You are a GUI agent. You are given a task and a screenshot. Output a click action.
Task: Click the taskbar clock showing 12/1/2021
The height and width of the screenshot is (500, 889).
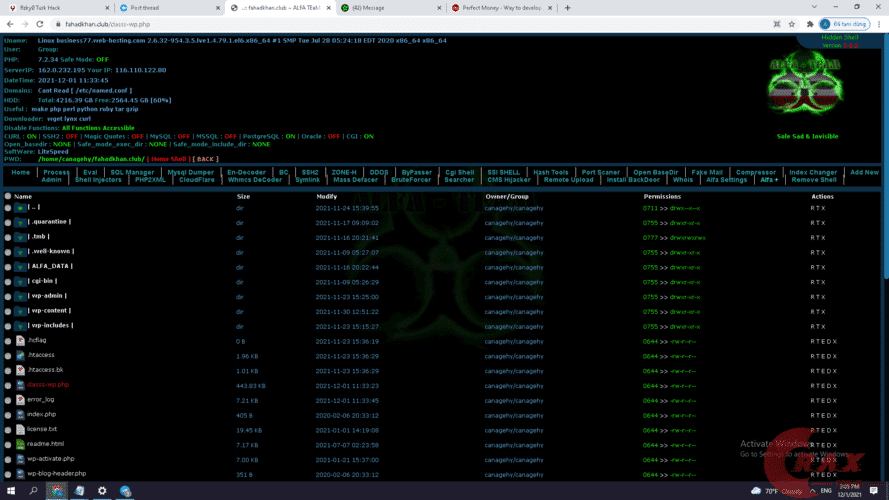tap(849, 490)
